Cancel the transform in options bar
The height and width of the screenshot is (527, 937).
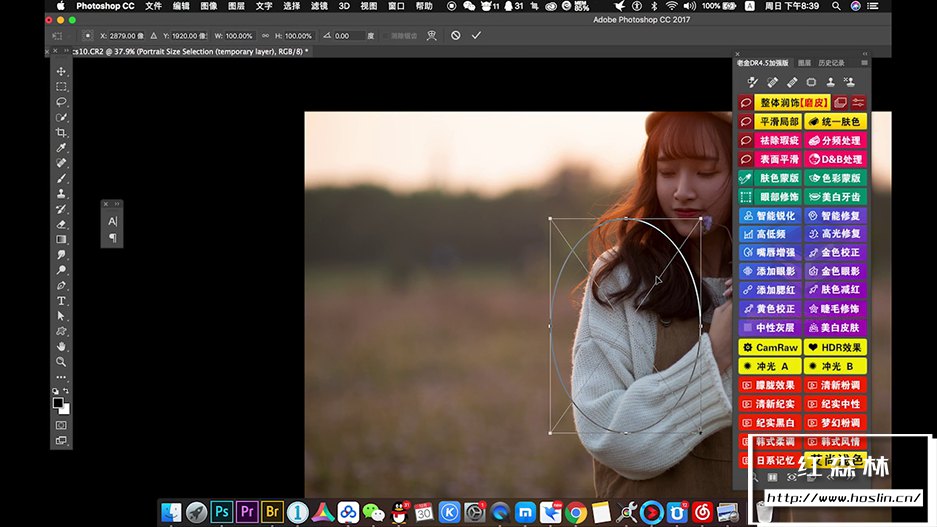point(455,35)
